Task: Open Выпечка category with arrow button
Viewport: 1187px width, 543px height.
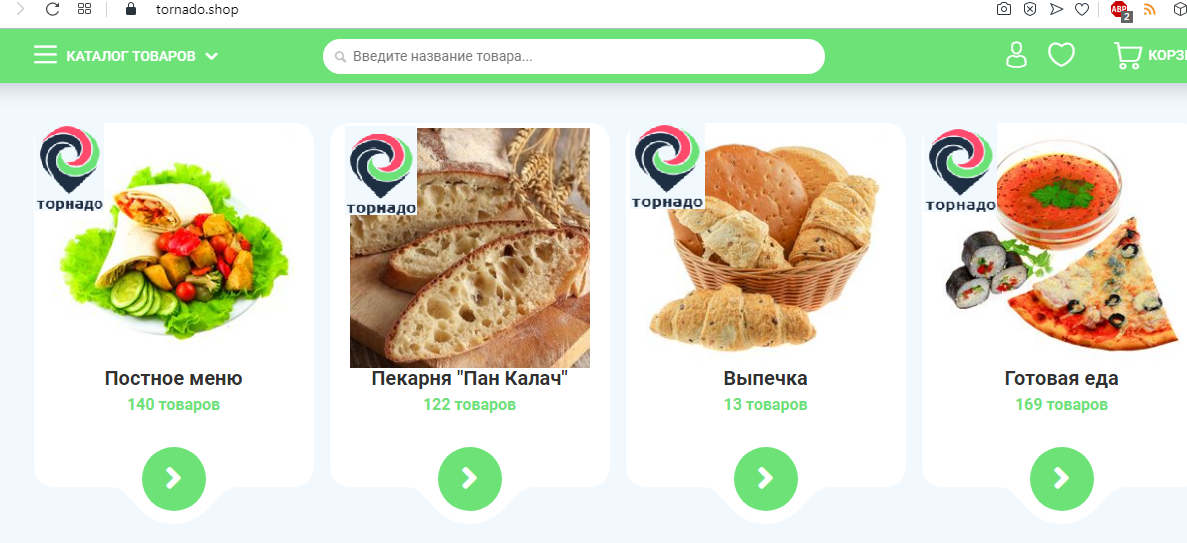Action: point(766,479)
